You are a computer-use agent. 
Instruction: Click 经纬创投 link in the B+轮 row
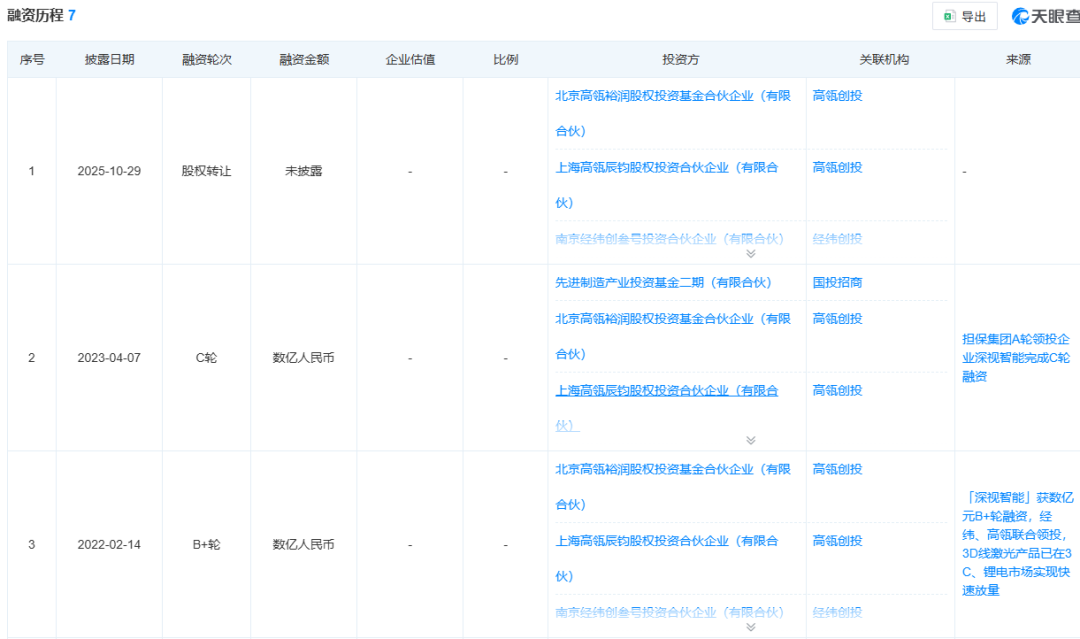(x=837, y=612)
